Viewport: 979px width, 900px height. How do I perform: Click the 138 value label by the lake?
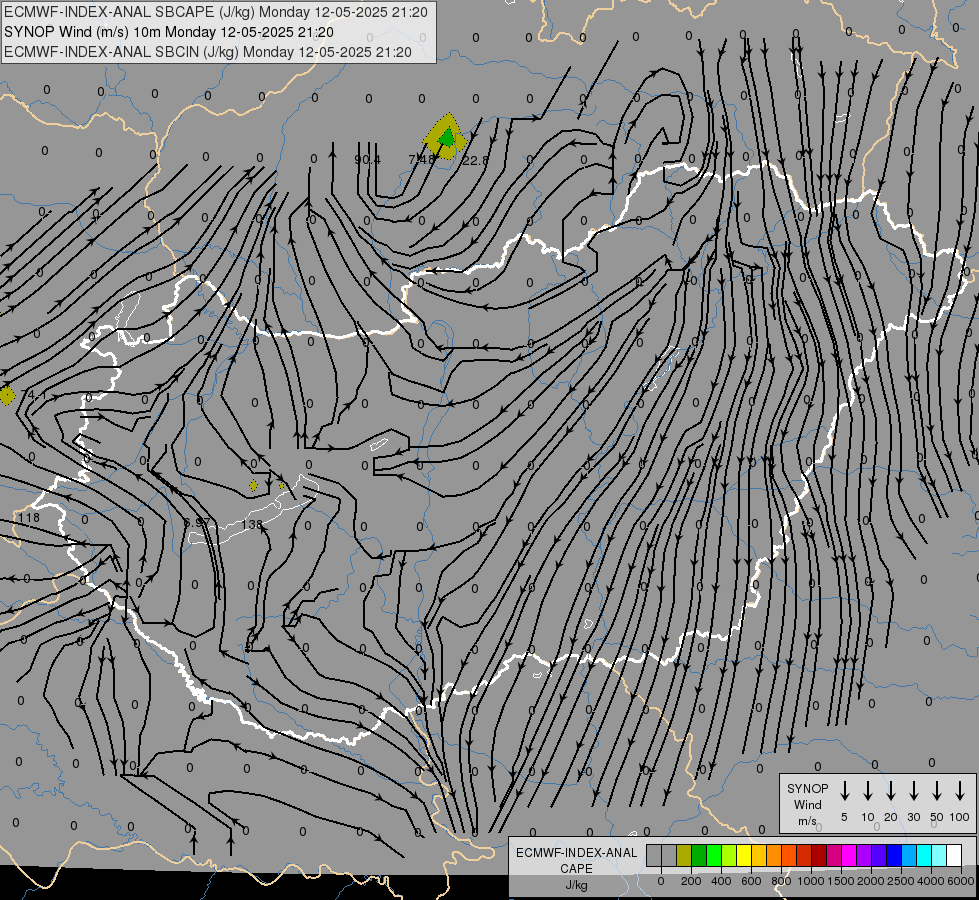point(252,525)
